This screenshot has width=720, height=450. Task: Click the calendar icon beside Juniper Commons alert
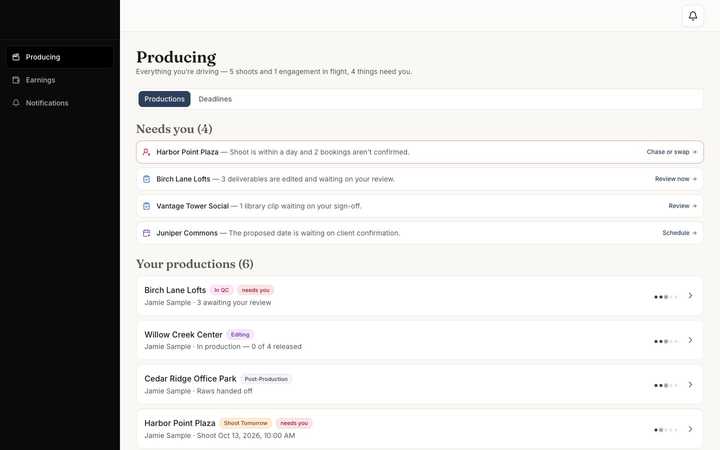click(x=146, y=233)
